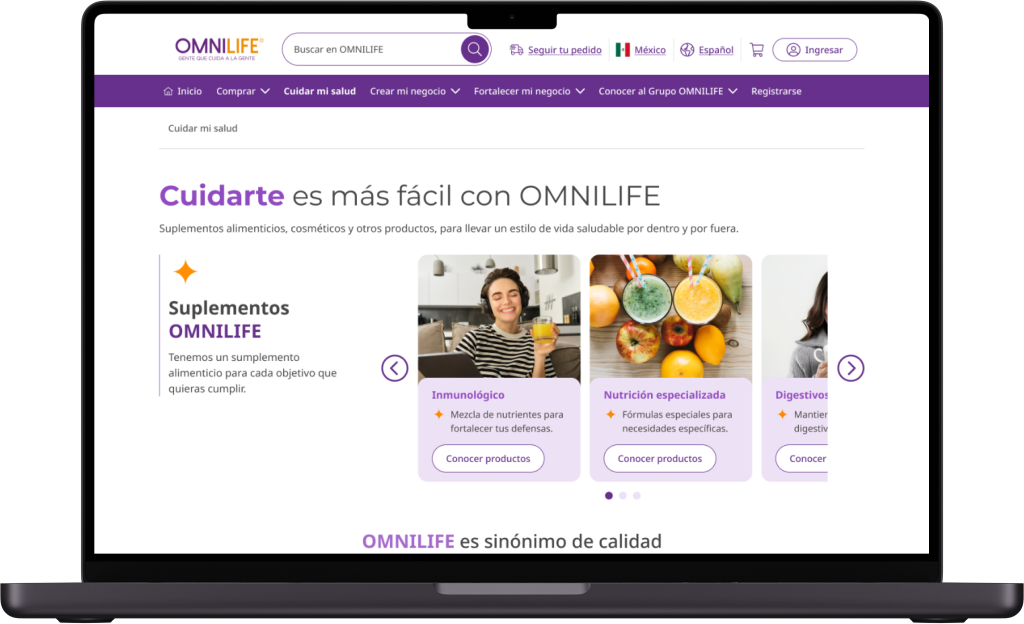Click the Nutrición especializada card title
This screenshot has width=1024, height=624.
[664, 395]
